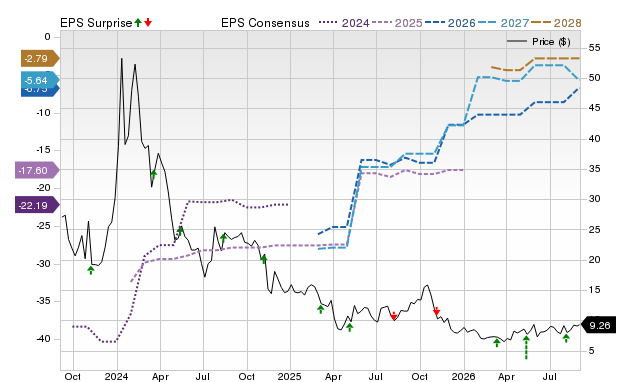Click the red miss arrow around August 2025

pyautogui.click(x=393, y=316)
